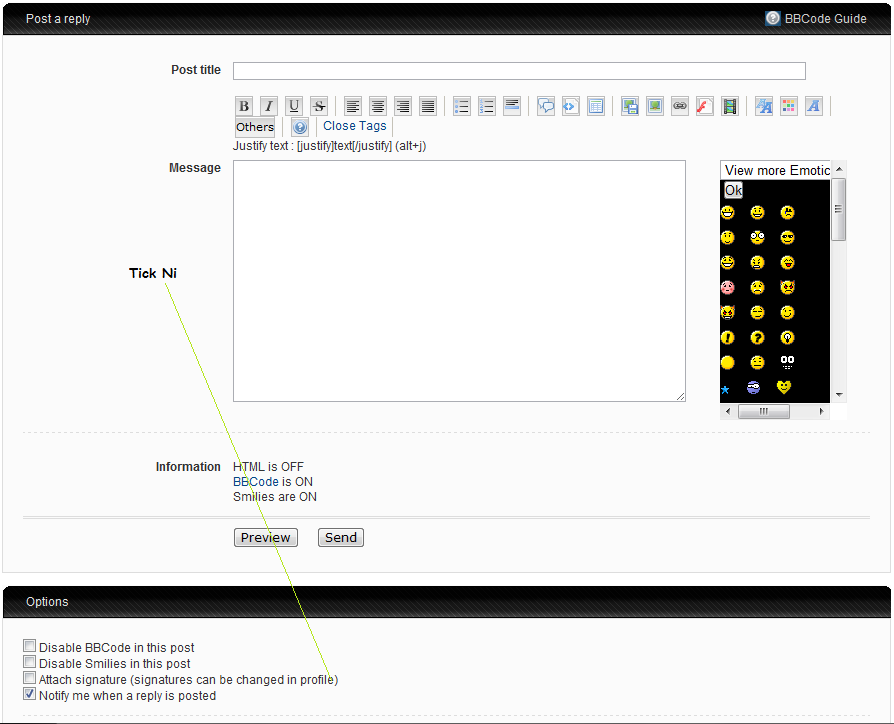The image size is (894, 724).
Task: Click Close Tags link
Action: (355, 126)
